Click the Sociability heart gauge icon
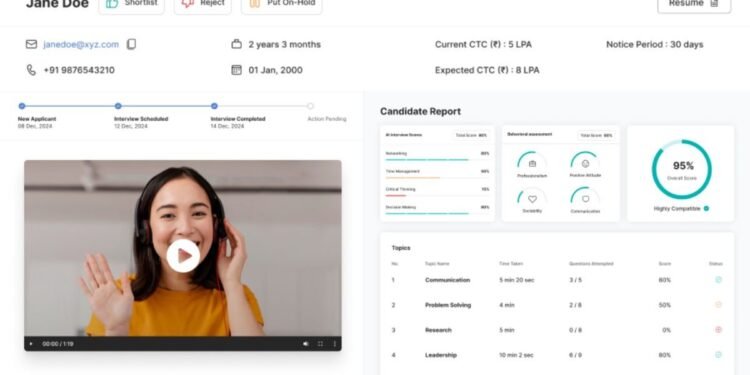This screenshot has height=375, width=750. pyautogui.click(x=532, y=199)
